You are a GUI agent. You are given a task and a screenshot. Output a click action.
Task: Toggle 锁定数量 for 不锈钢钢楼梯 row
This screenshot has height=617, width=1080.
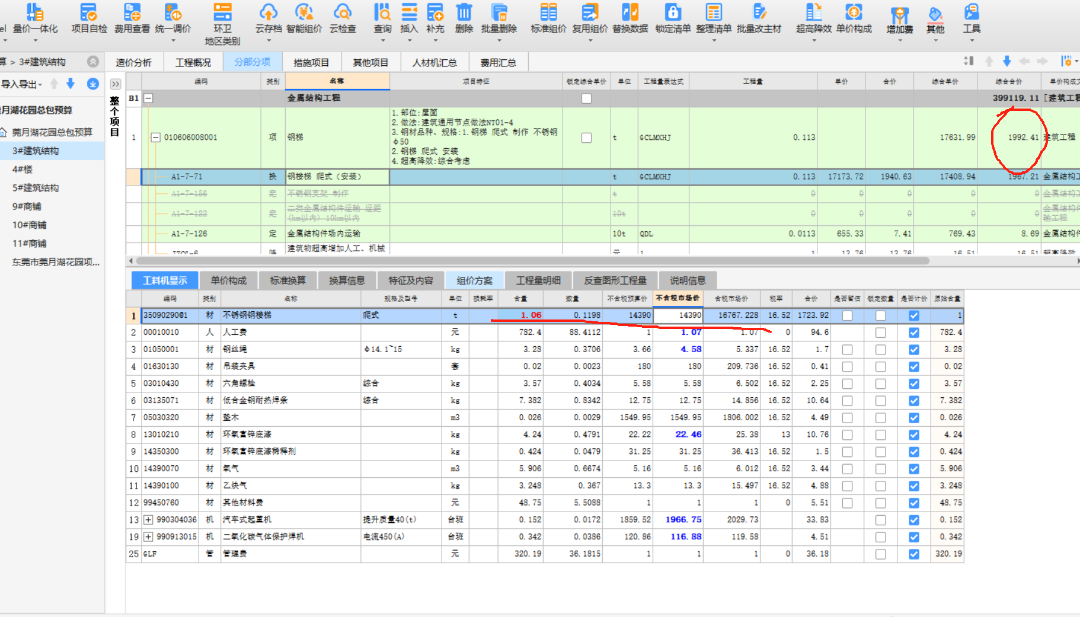pyautogui.click(x=880, y=315)
